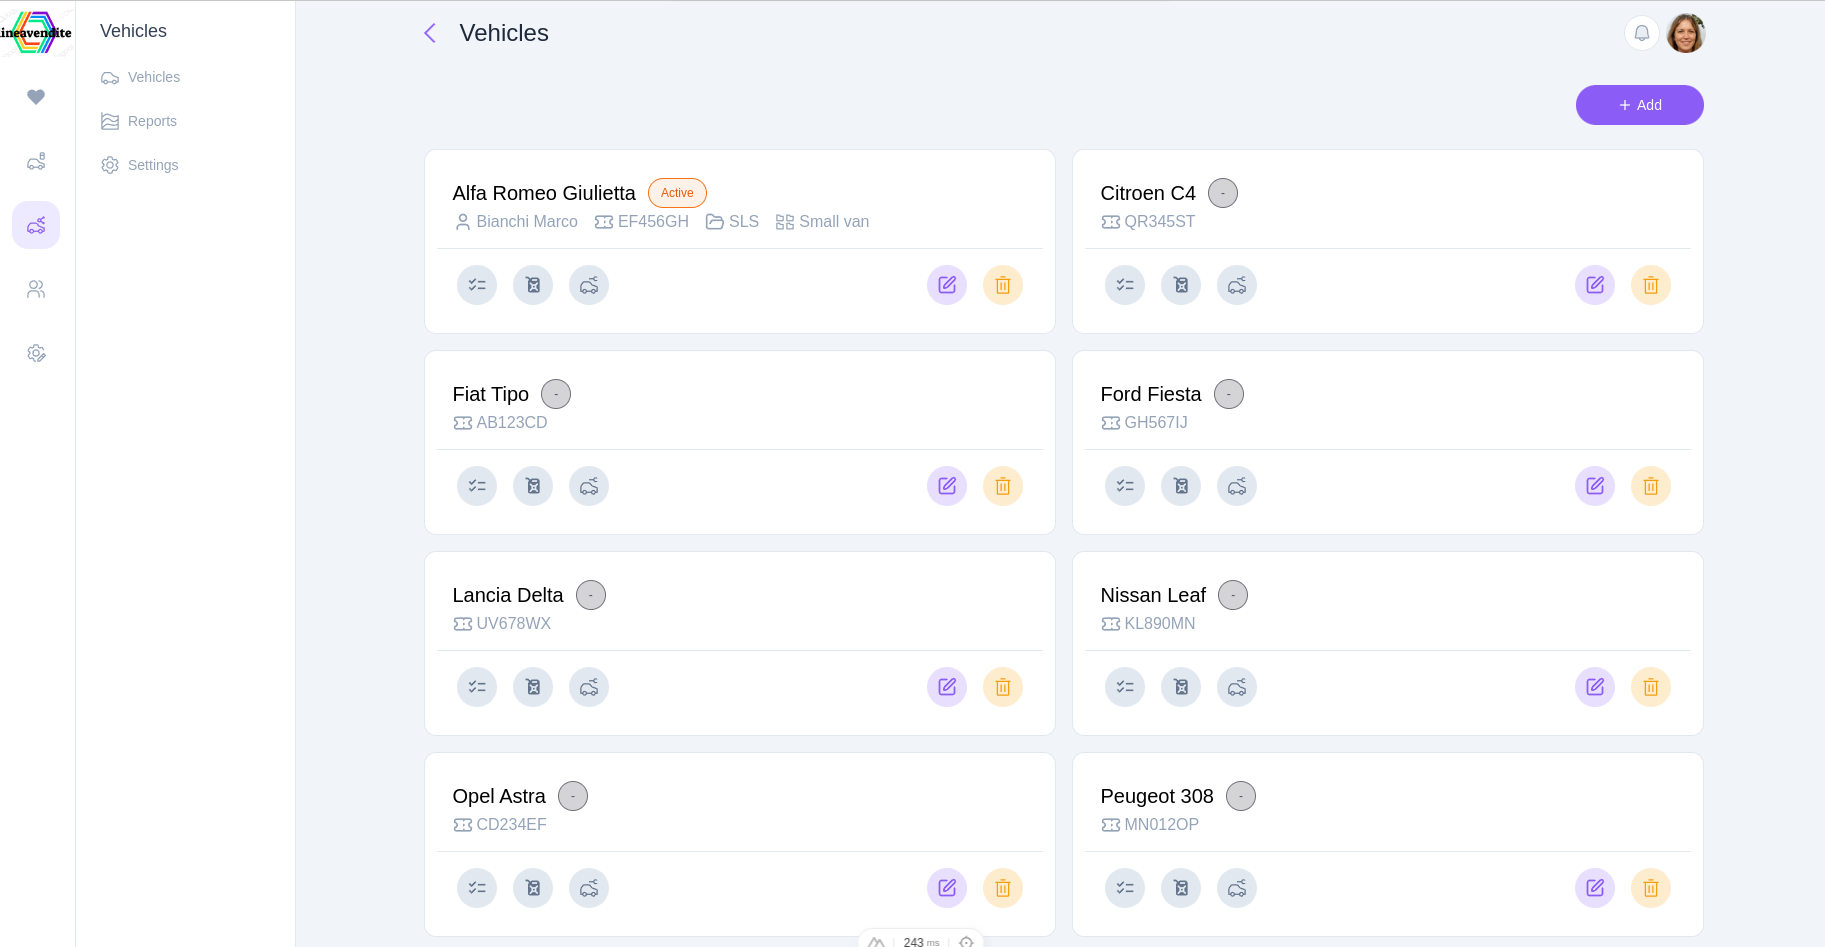This screenshot has width=1825, height=947.
Task: Delete the Peugeot 308 vehicle
Action: [1651, 888]
